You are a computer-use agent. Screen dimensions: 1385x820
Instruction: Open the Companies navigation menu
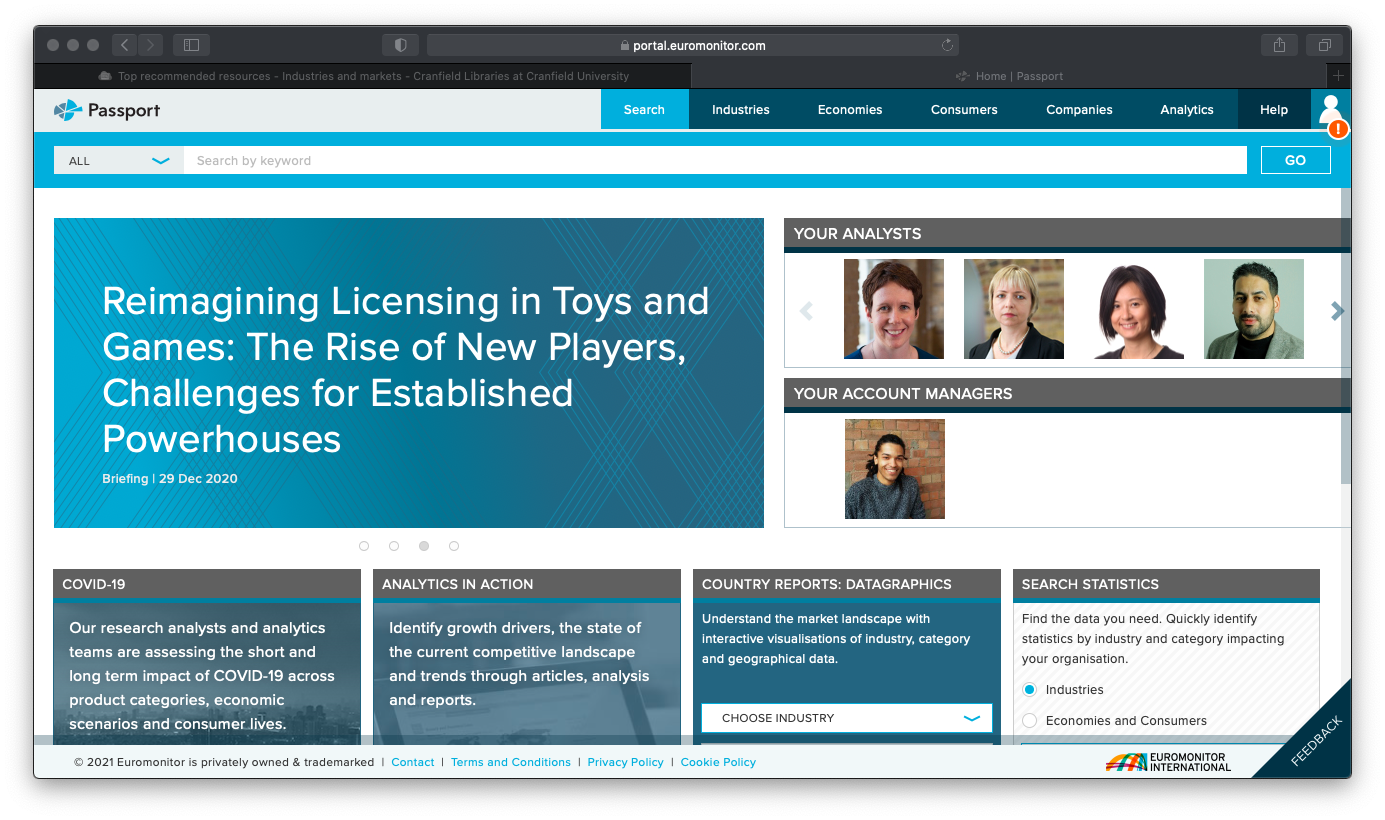point(1079,110)
